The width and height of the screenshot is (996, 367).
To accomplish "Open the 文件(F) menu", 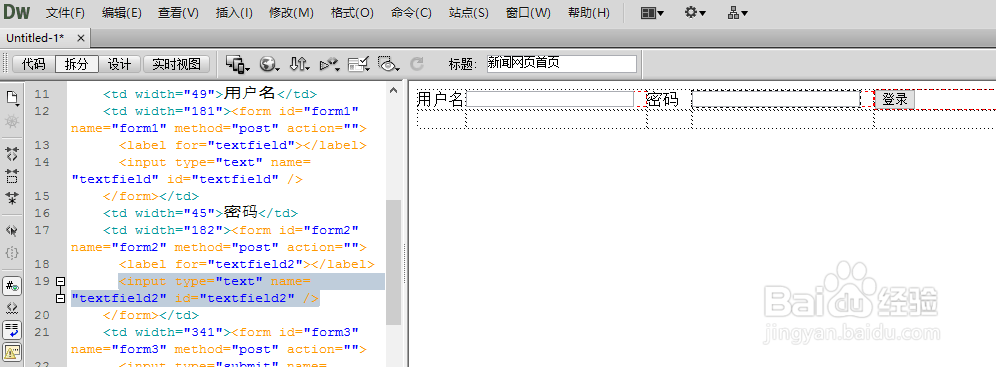I will (65, 13).
